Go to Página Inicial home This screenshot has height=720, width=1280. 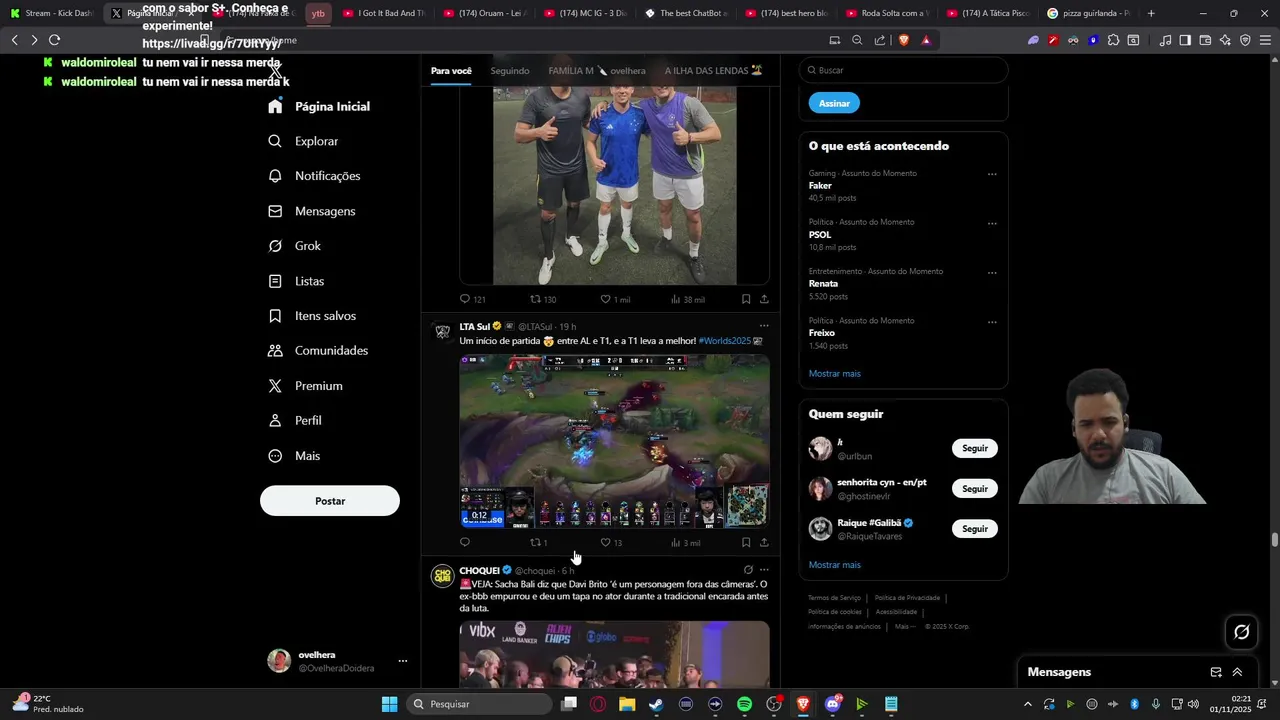319,106
